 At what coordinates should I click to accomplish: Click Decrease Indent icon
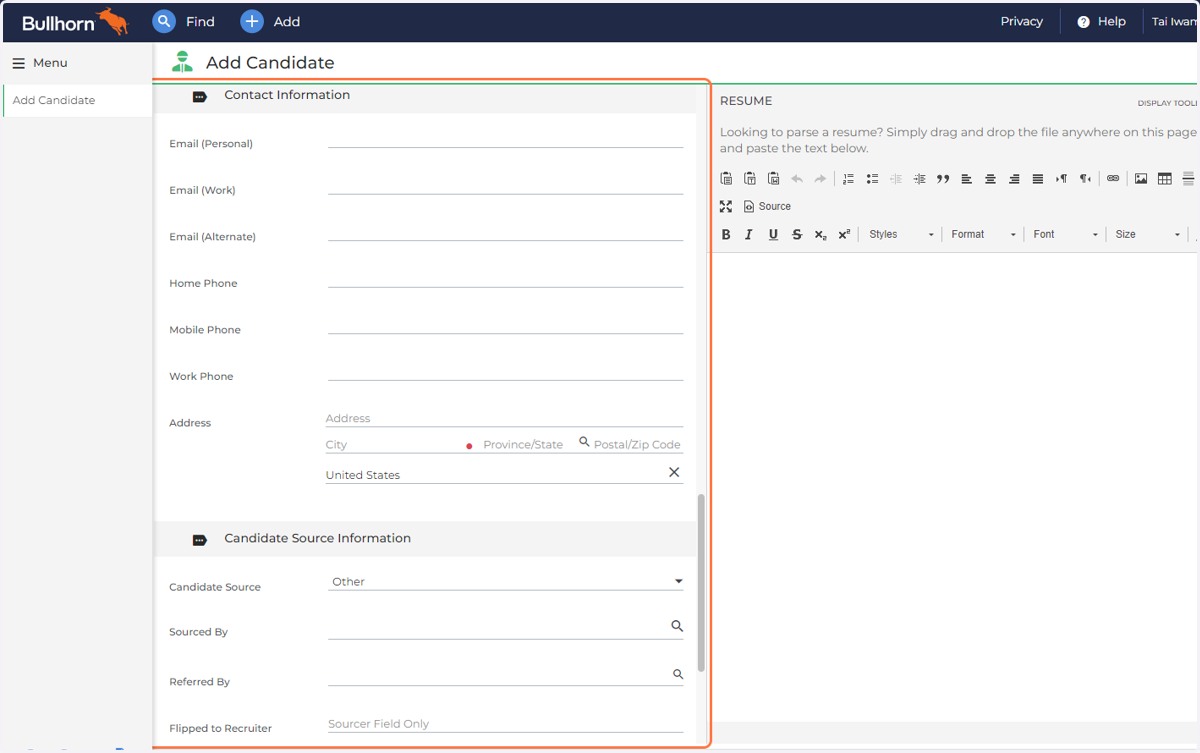(x=896, y=179)
